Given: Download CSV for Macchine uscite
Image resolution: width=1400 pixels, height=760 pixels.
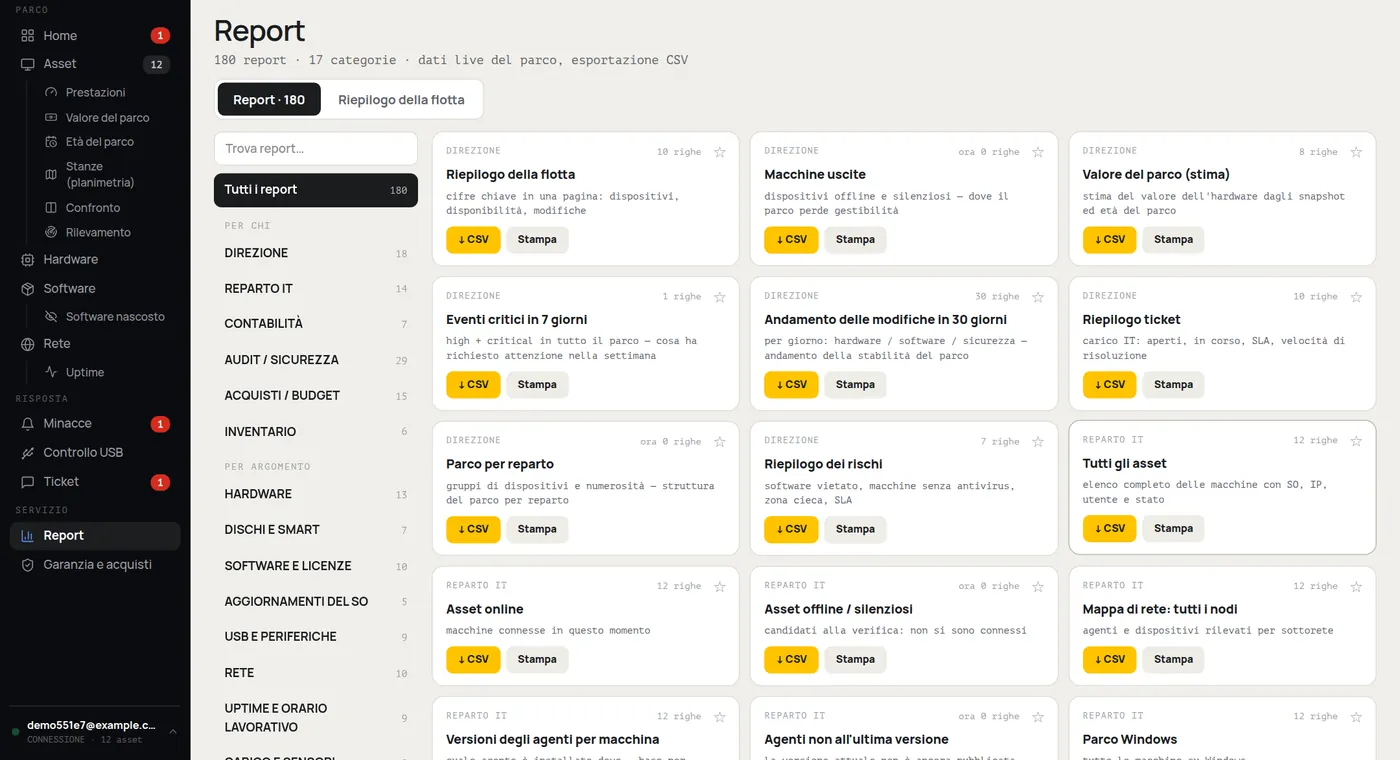Looking at the screenshot, I should pos(791,240).
